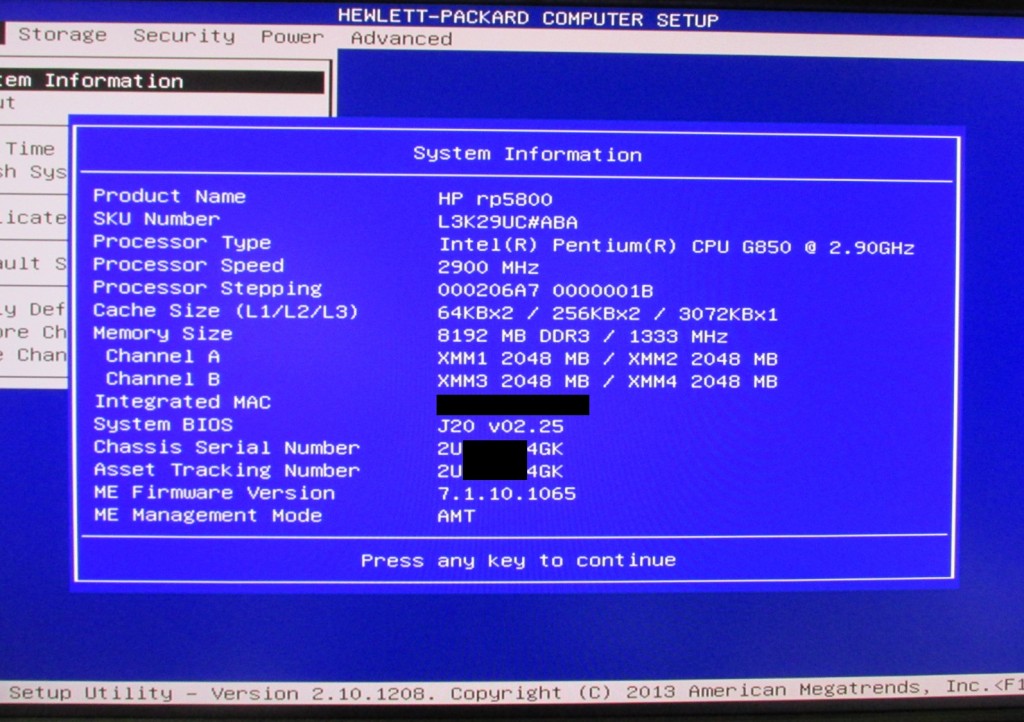Screen dimensions: 1024x722
Task: Click the American Megatrends copyright text
Action: [x=719, y=689]
